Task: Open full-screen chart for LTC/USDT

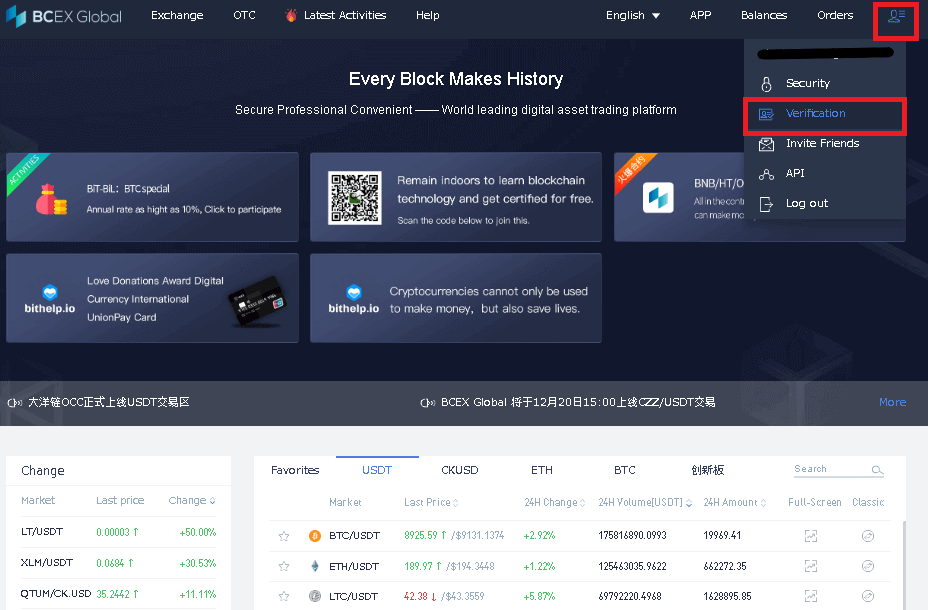Action: tap(811, 596)
